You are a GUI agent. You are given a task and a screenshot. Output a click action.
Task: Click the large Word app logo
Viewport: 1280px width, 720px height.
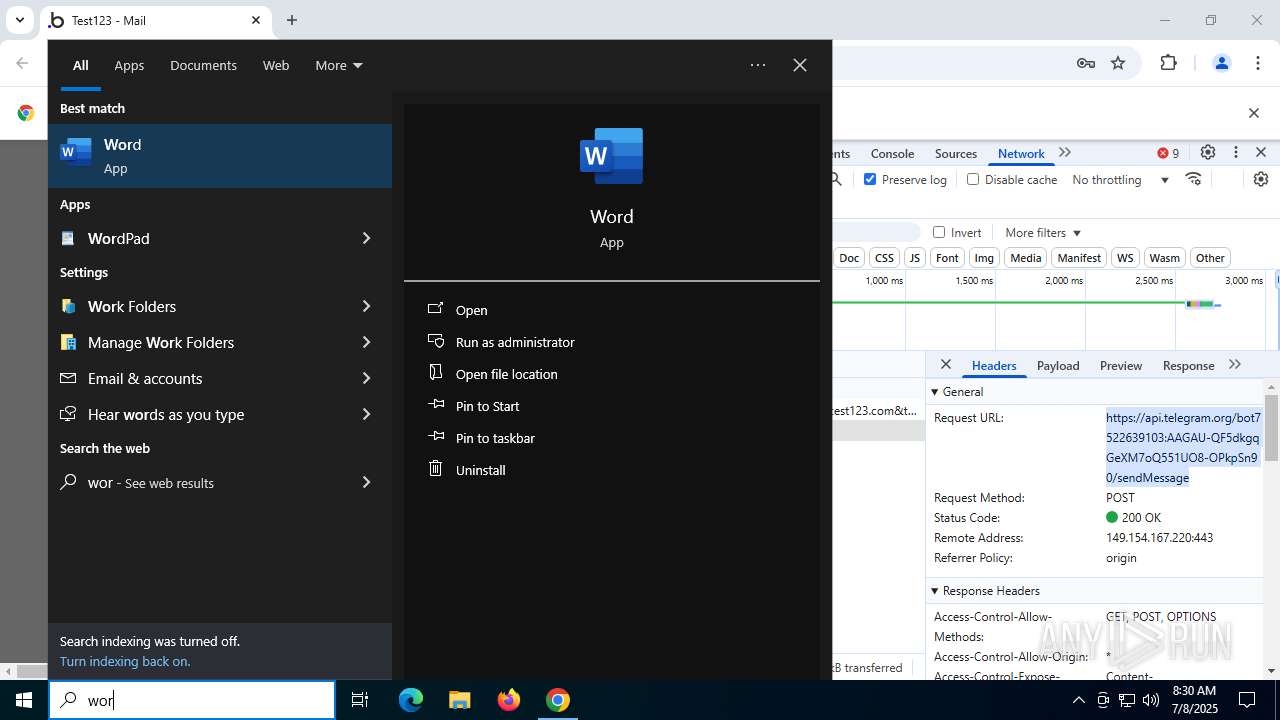click(611, 156)
